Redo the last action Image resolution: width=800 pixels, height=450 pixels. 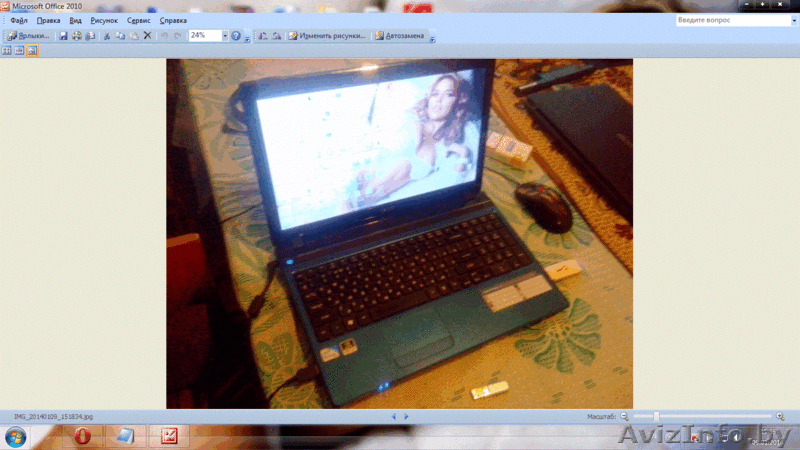[x=178, y=36]
